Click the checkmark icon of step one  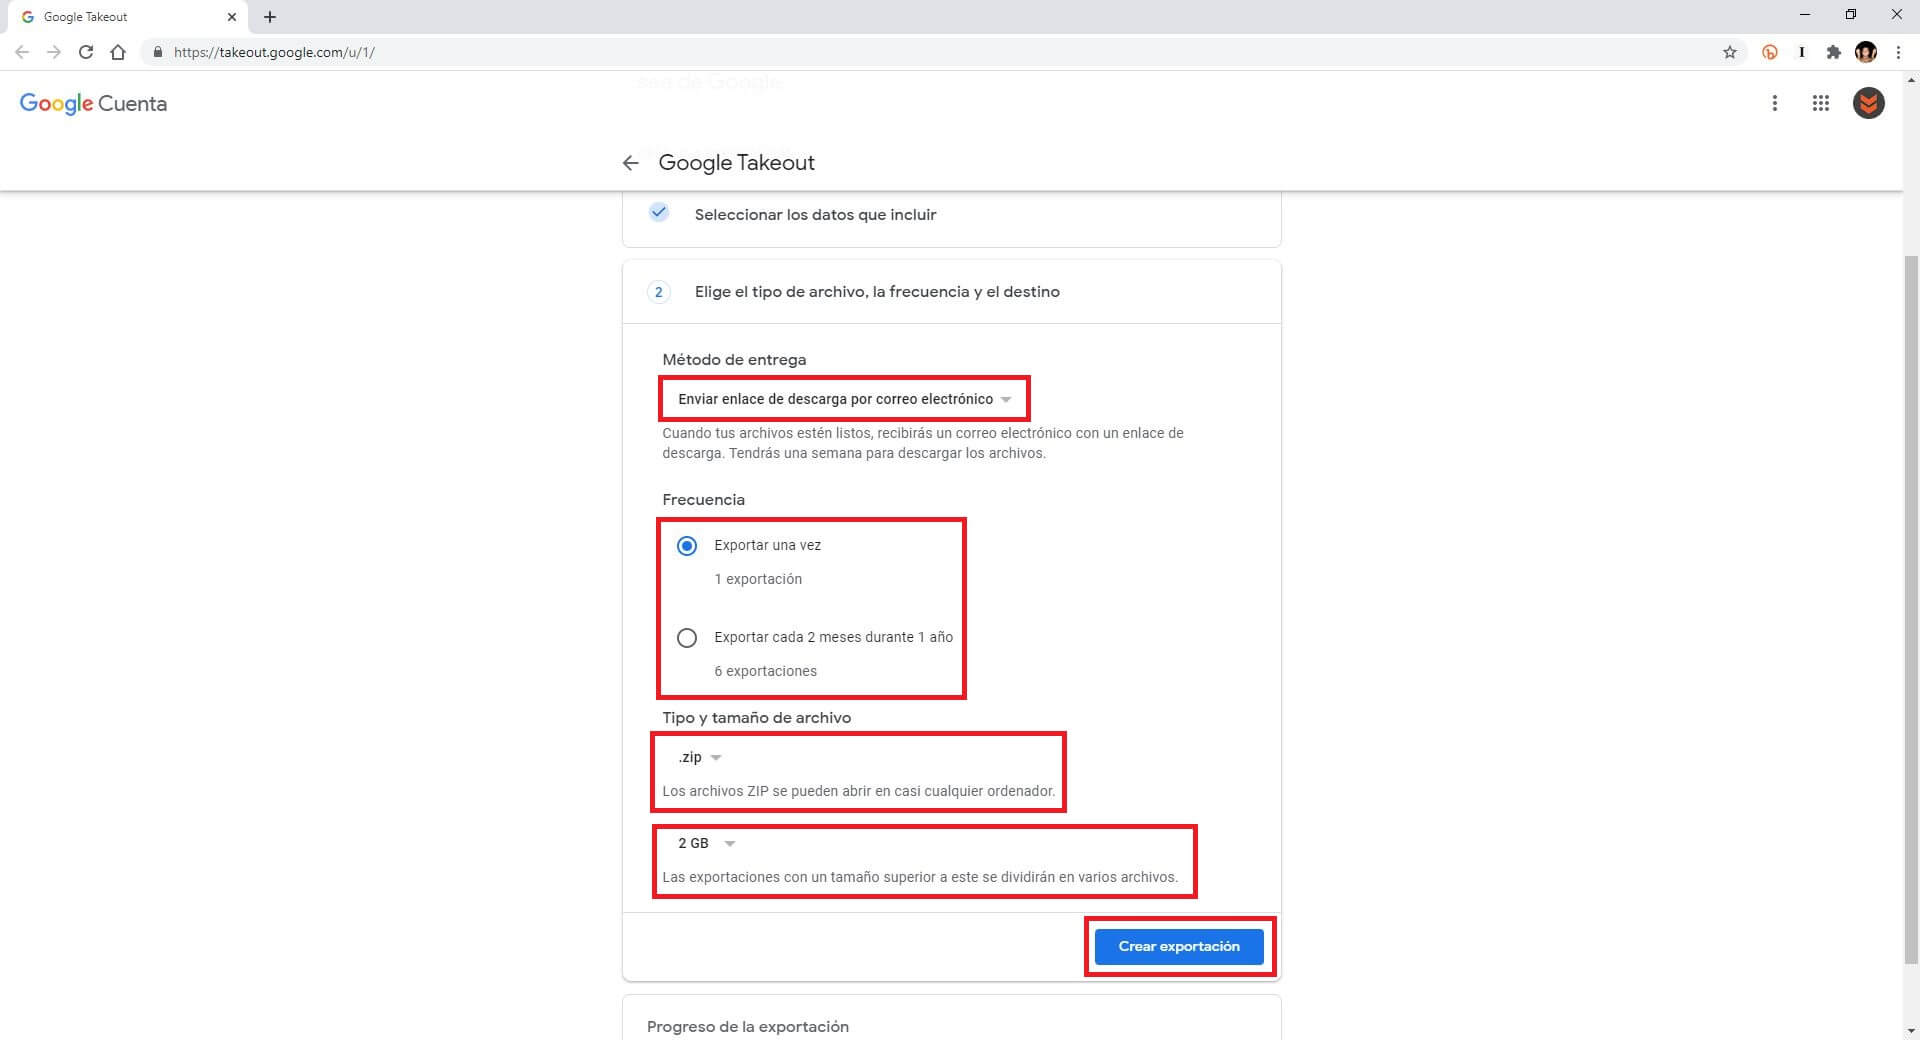[x=658, y=212]
